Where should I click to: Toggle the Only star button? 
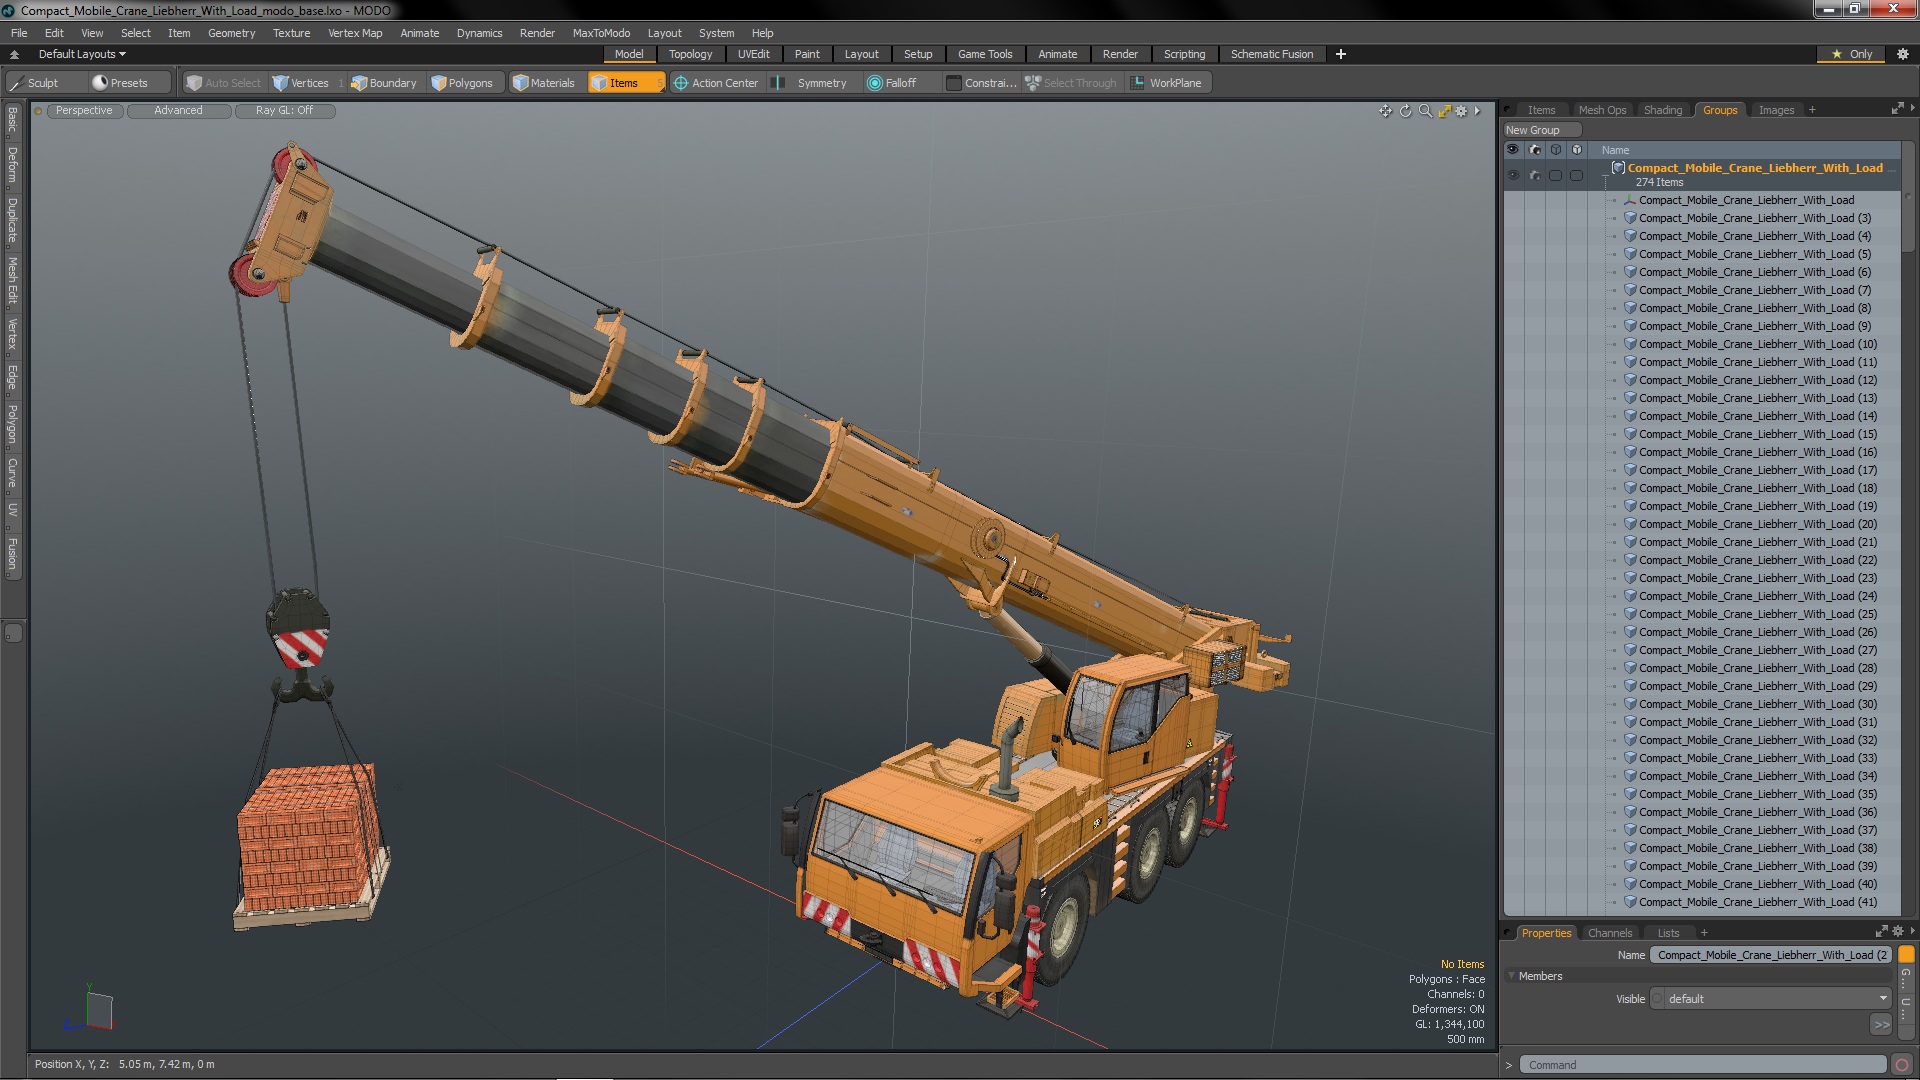[1852, 54]
